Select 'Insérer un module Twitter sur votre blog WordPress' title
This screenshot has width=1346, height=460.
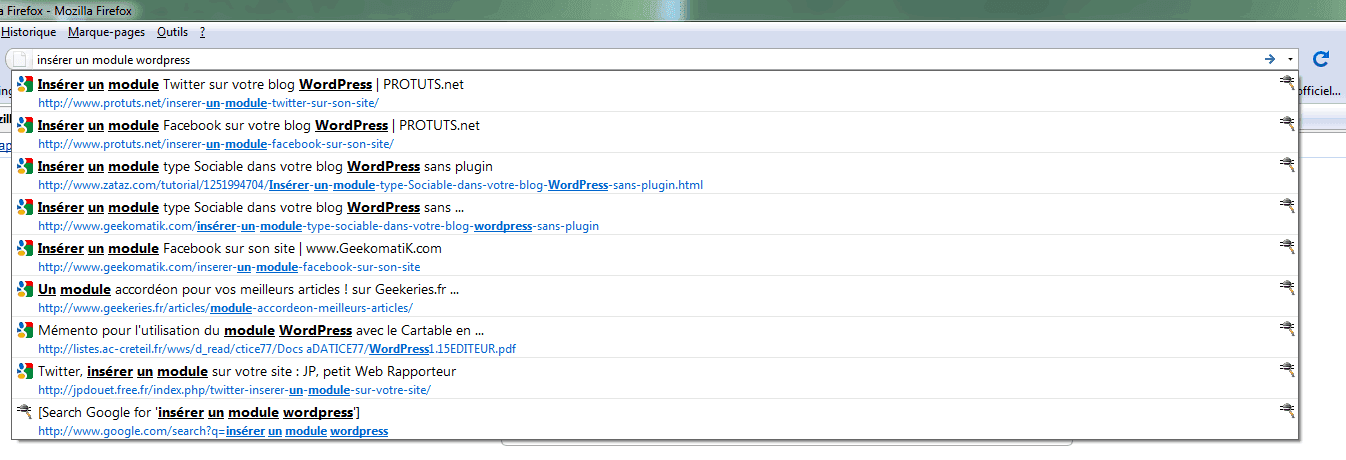click(250, 85)
